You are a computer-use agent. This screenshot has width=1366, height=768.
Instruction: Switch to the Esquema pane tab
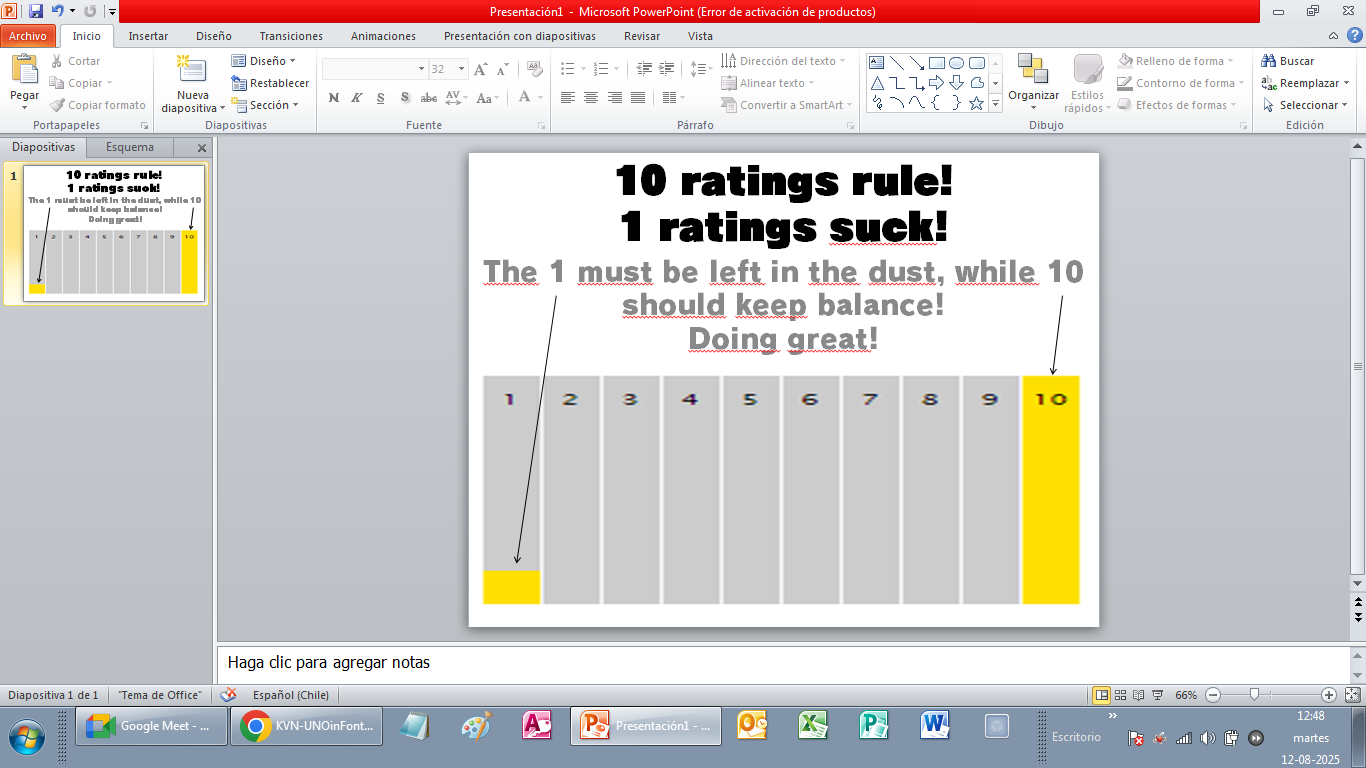130,147
